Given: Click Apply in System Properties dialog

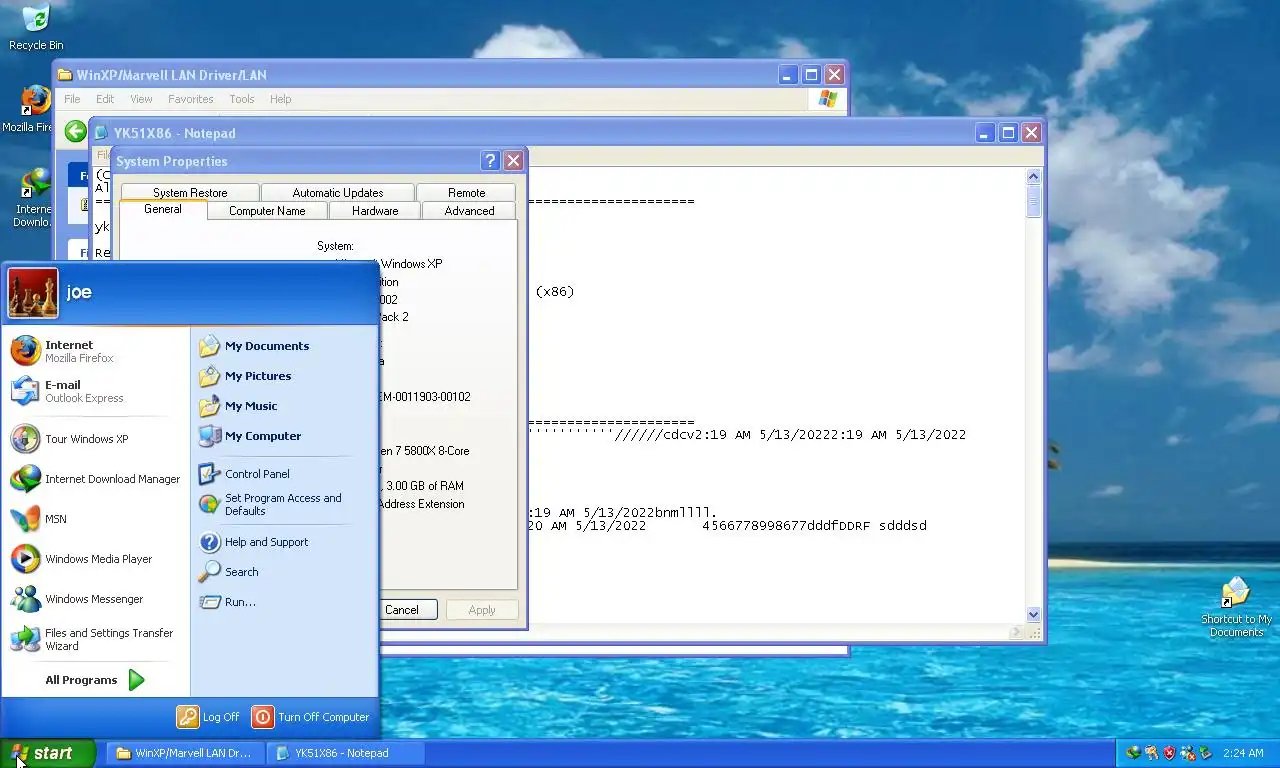Looking at the screenshot, I should tap(482, 610).
